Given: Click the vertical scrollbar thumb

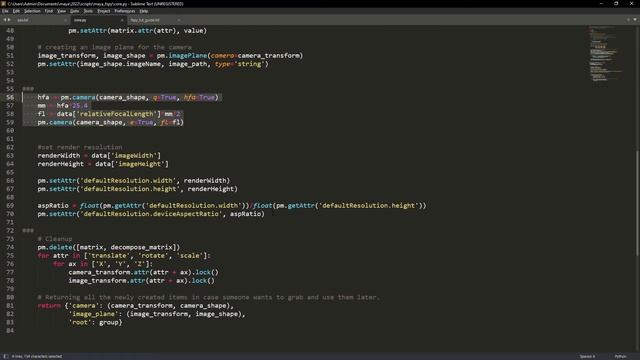Looking at the screenshot, I should point(637,203).
